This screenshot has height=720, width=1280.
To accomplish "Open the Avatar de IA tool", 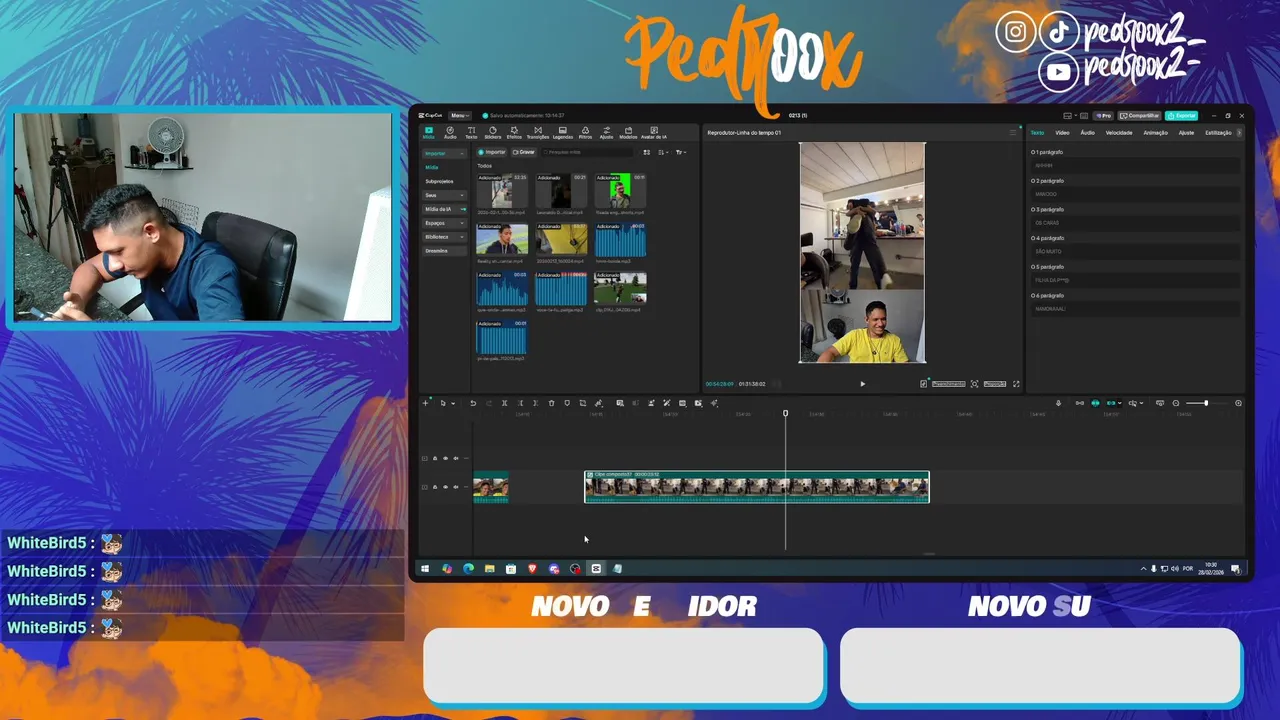I will (654, 132).
